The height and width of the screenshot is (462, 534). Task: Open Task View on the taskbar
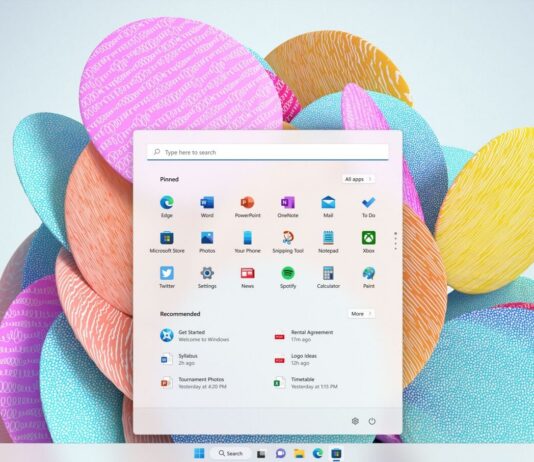coord(261,453)
